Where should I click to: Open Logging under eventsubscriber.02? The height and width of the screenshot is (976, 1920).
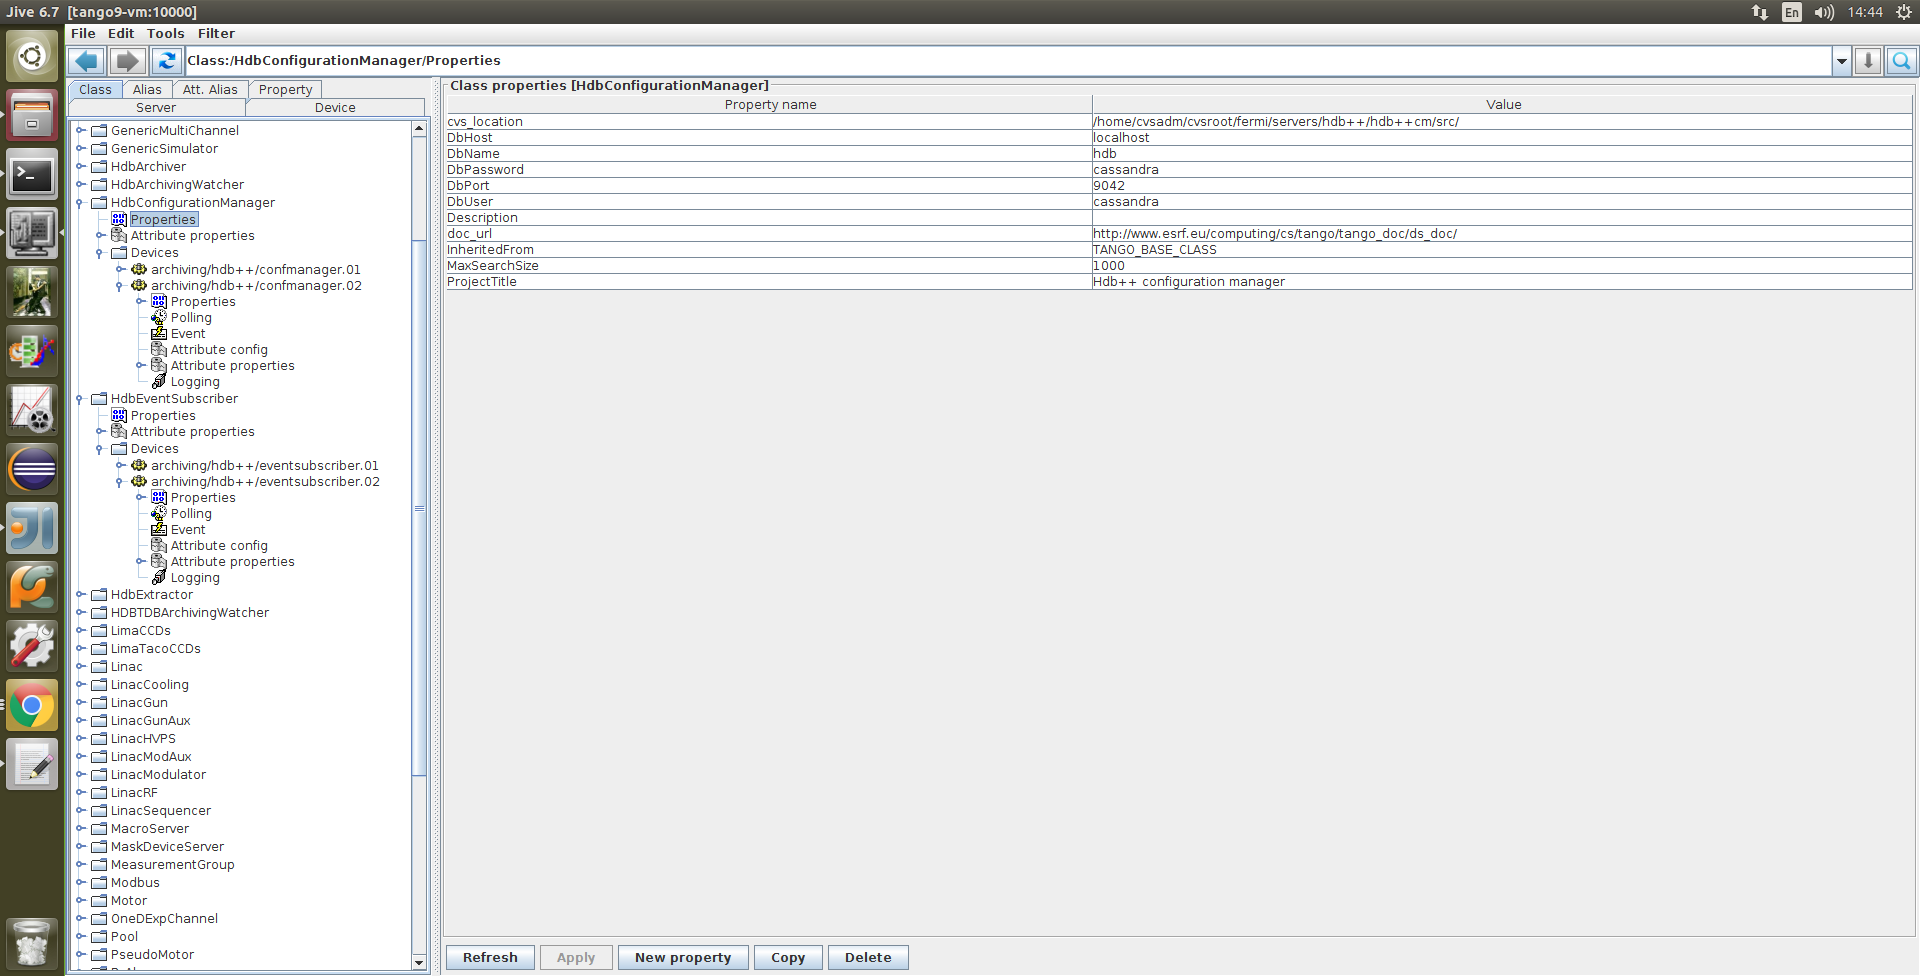click(195, 578)
